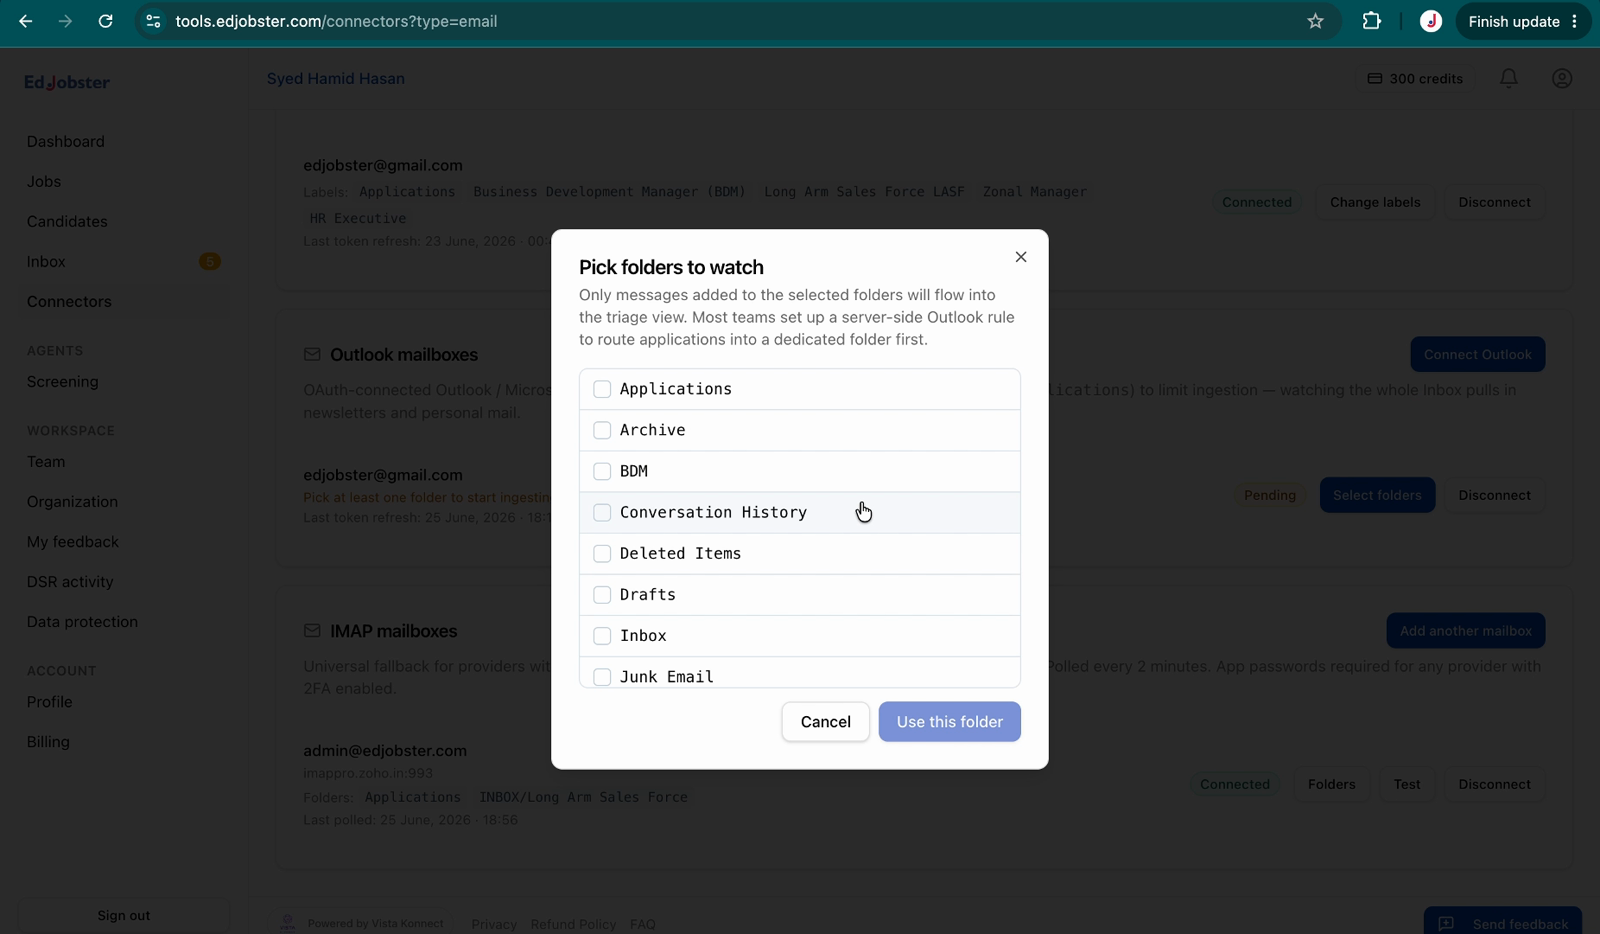Open Billing account page
This screenshot has height=934, width=1600.
coord(48,742)
